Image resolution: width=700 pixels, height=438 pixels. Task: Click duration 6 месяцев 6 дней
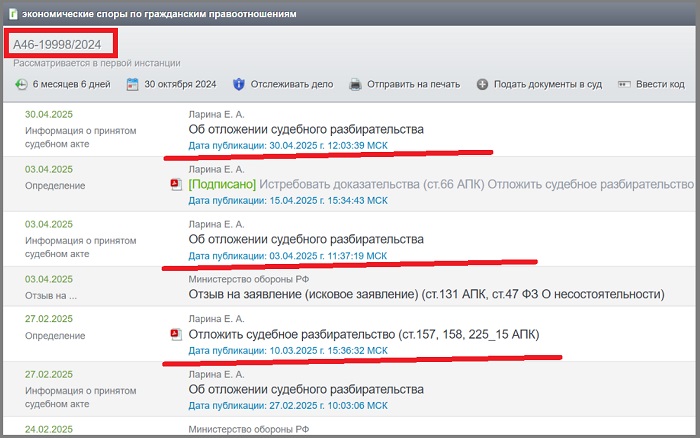point(71,84)
